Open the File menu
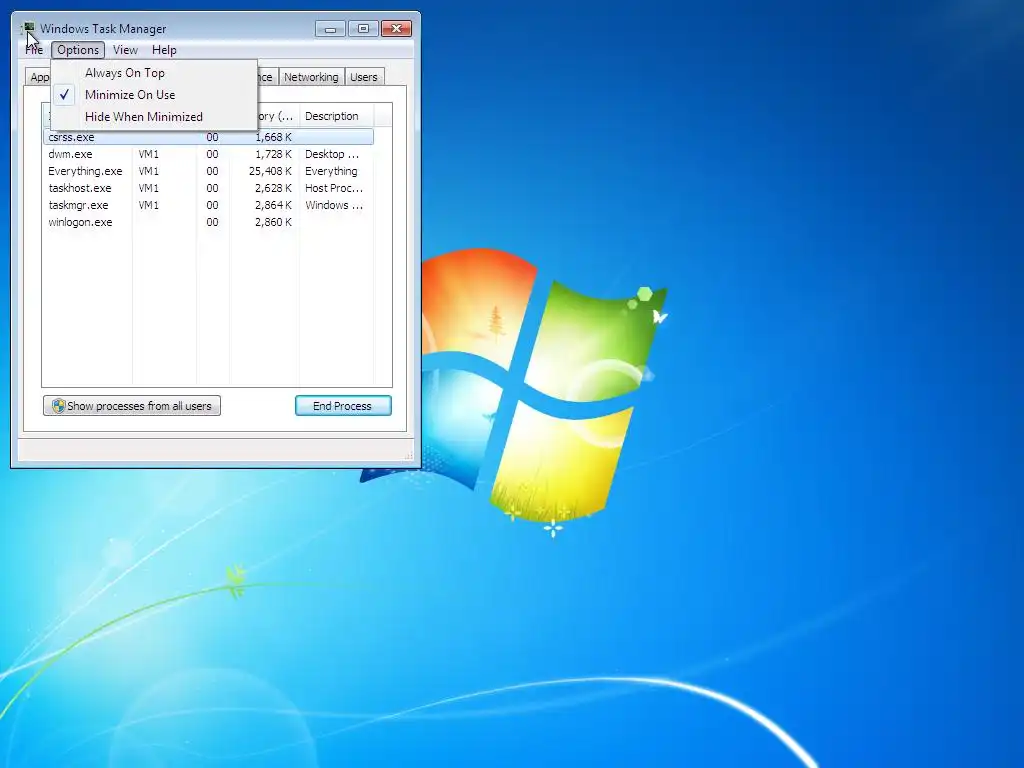The width and height of the screenshot is (1024, 768). pyautogui.click(x=34, y=50)
